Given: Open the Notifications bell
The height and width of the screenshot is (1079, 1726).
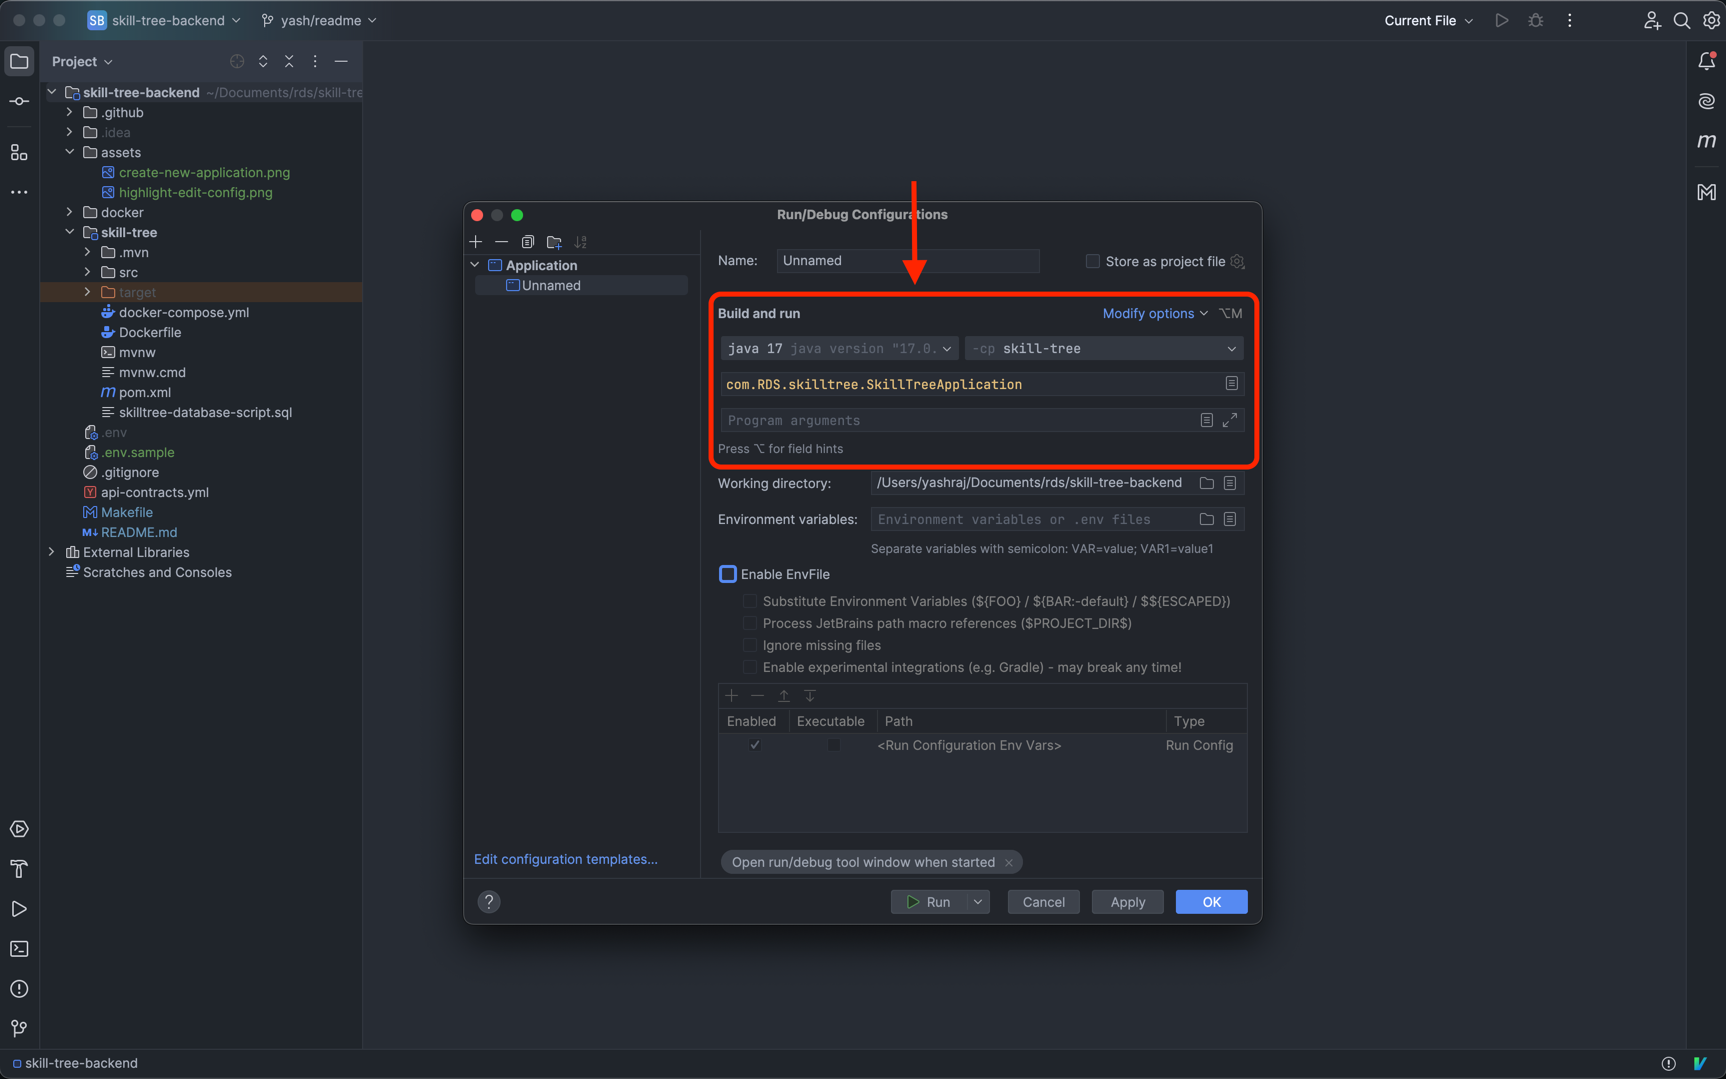Looking at the screenshot, I should click(x=1707, y=61).
